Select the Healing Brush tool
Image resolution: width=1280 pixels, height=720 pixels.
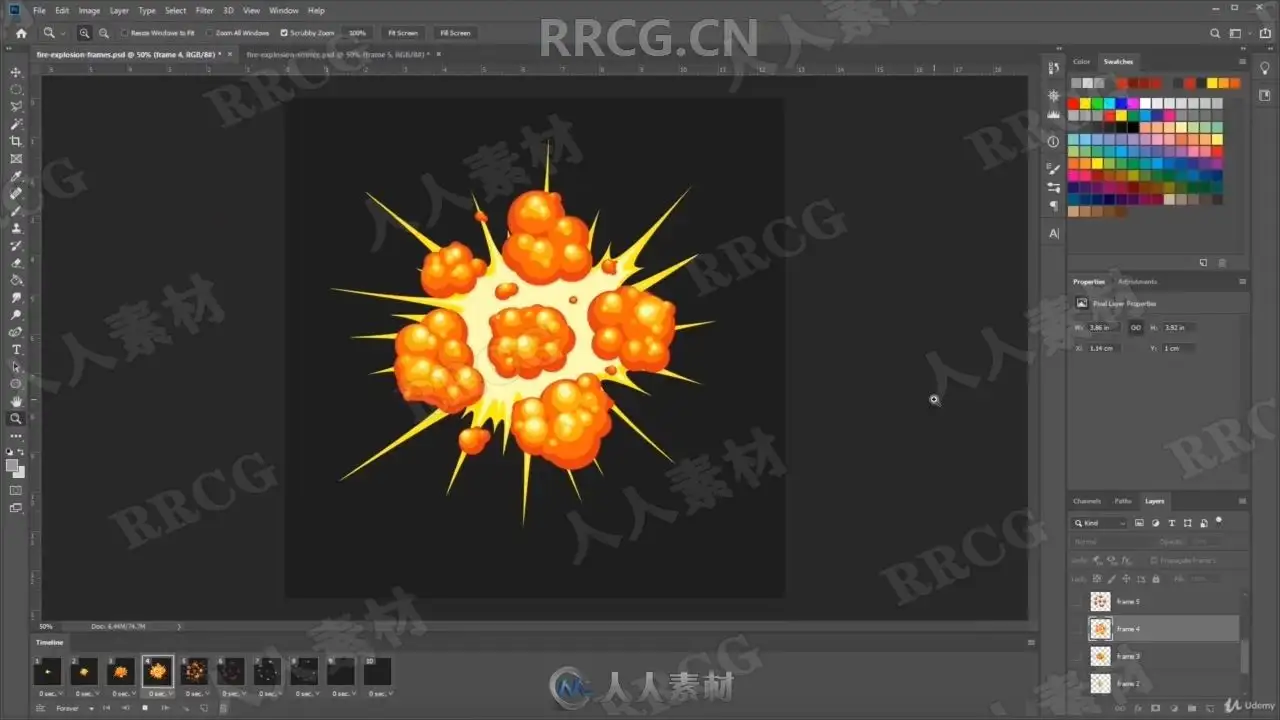[16, 193]
